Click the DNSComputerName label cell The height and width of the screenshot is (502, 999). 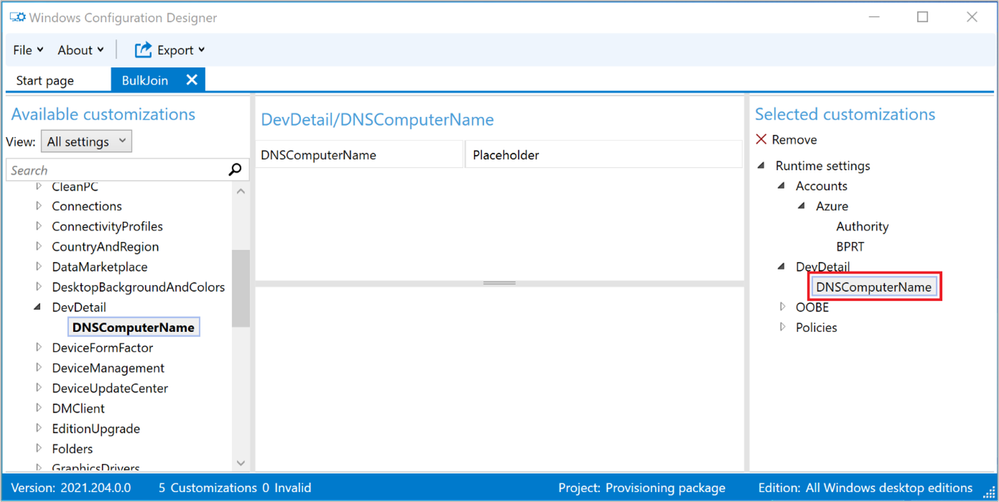[359, 155]
